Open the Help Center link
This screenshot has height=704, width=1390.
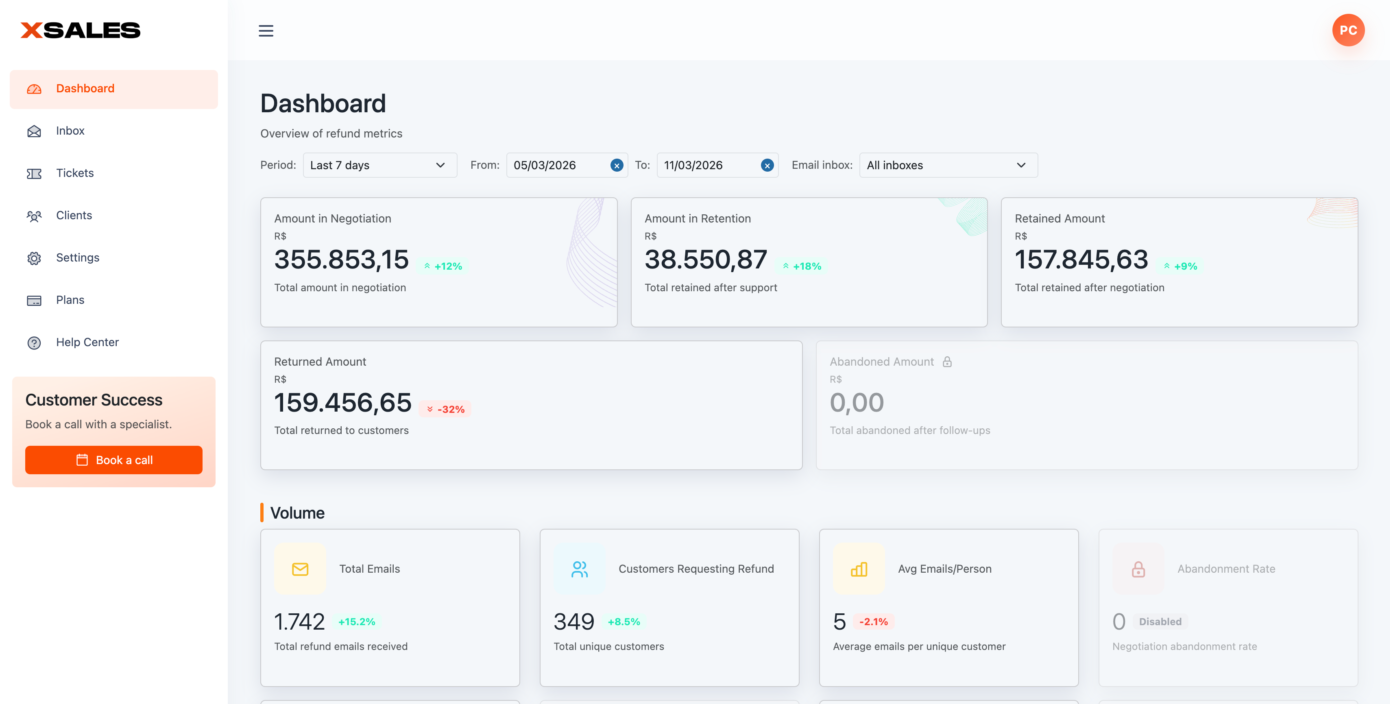(87, 342)
